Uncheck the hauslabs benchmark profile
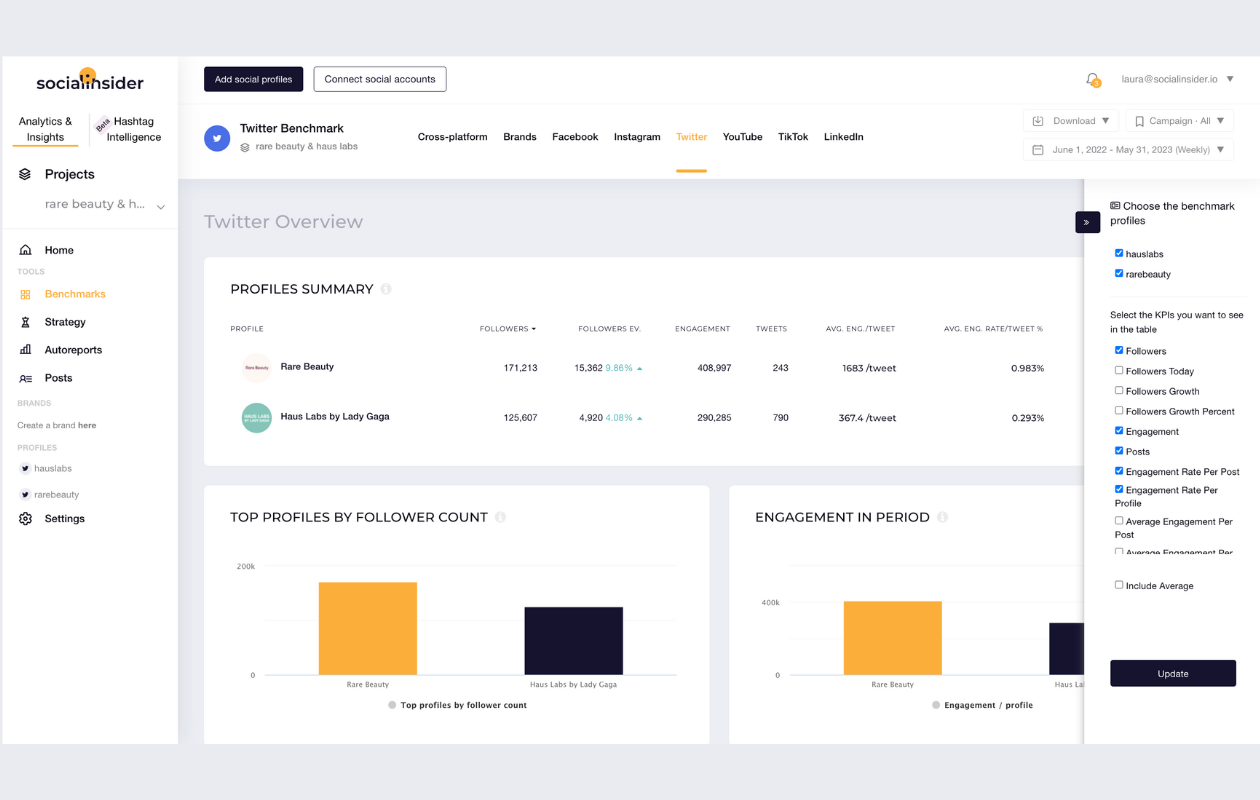Viewport: 1260px width, 800px height. (1119, 253)
